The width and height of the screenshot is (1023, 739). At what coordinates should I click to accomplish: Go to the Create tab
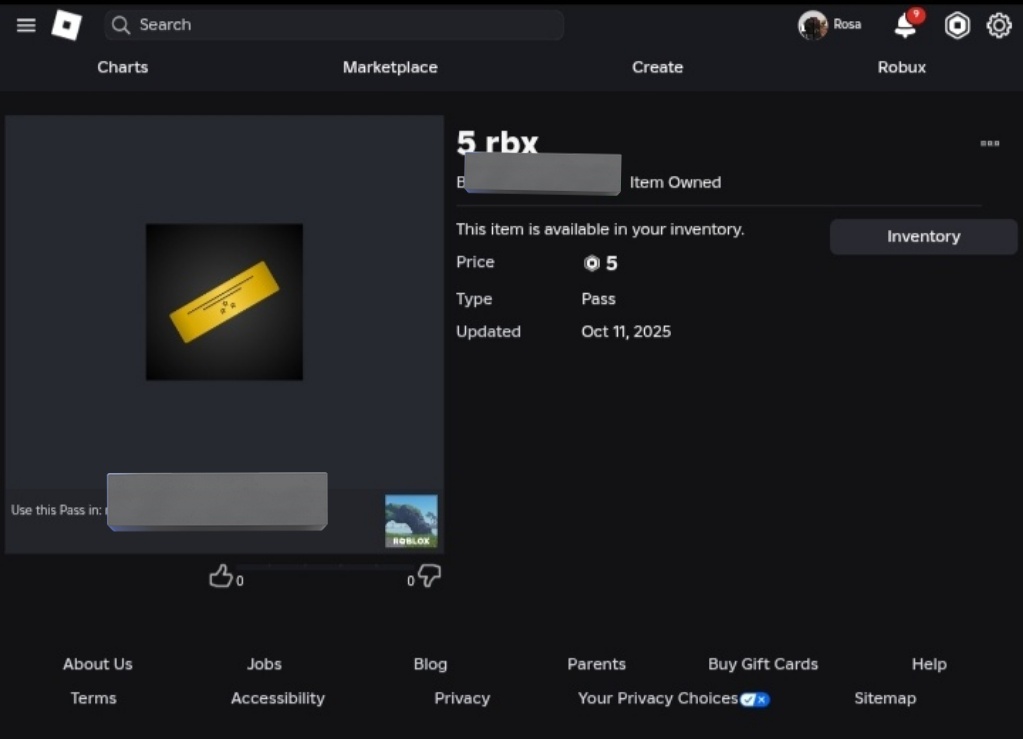pyautogui.click(x=657, y=67)
